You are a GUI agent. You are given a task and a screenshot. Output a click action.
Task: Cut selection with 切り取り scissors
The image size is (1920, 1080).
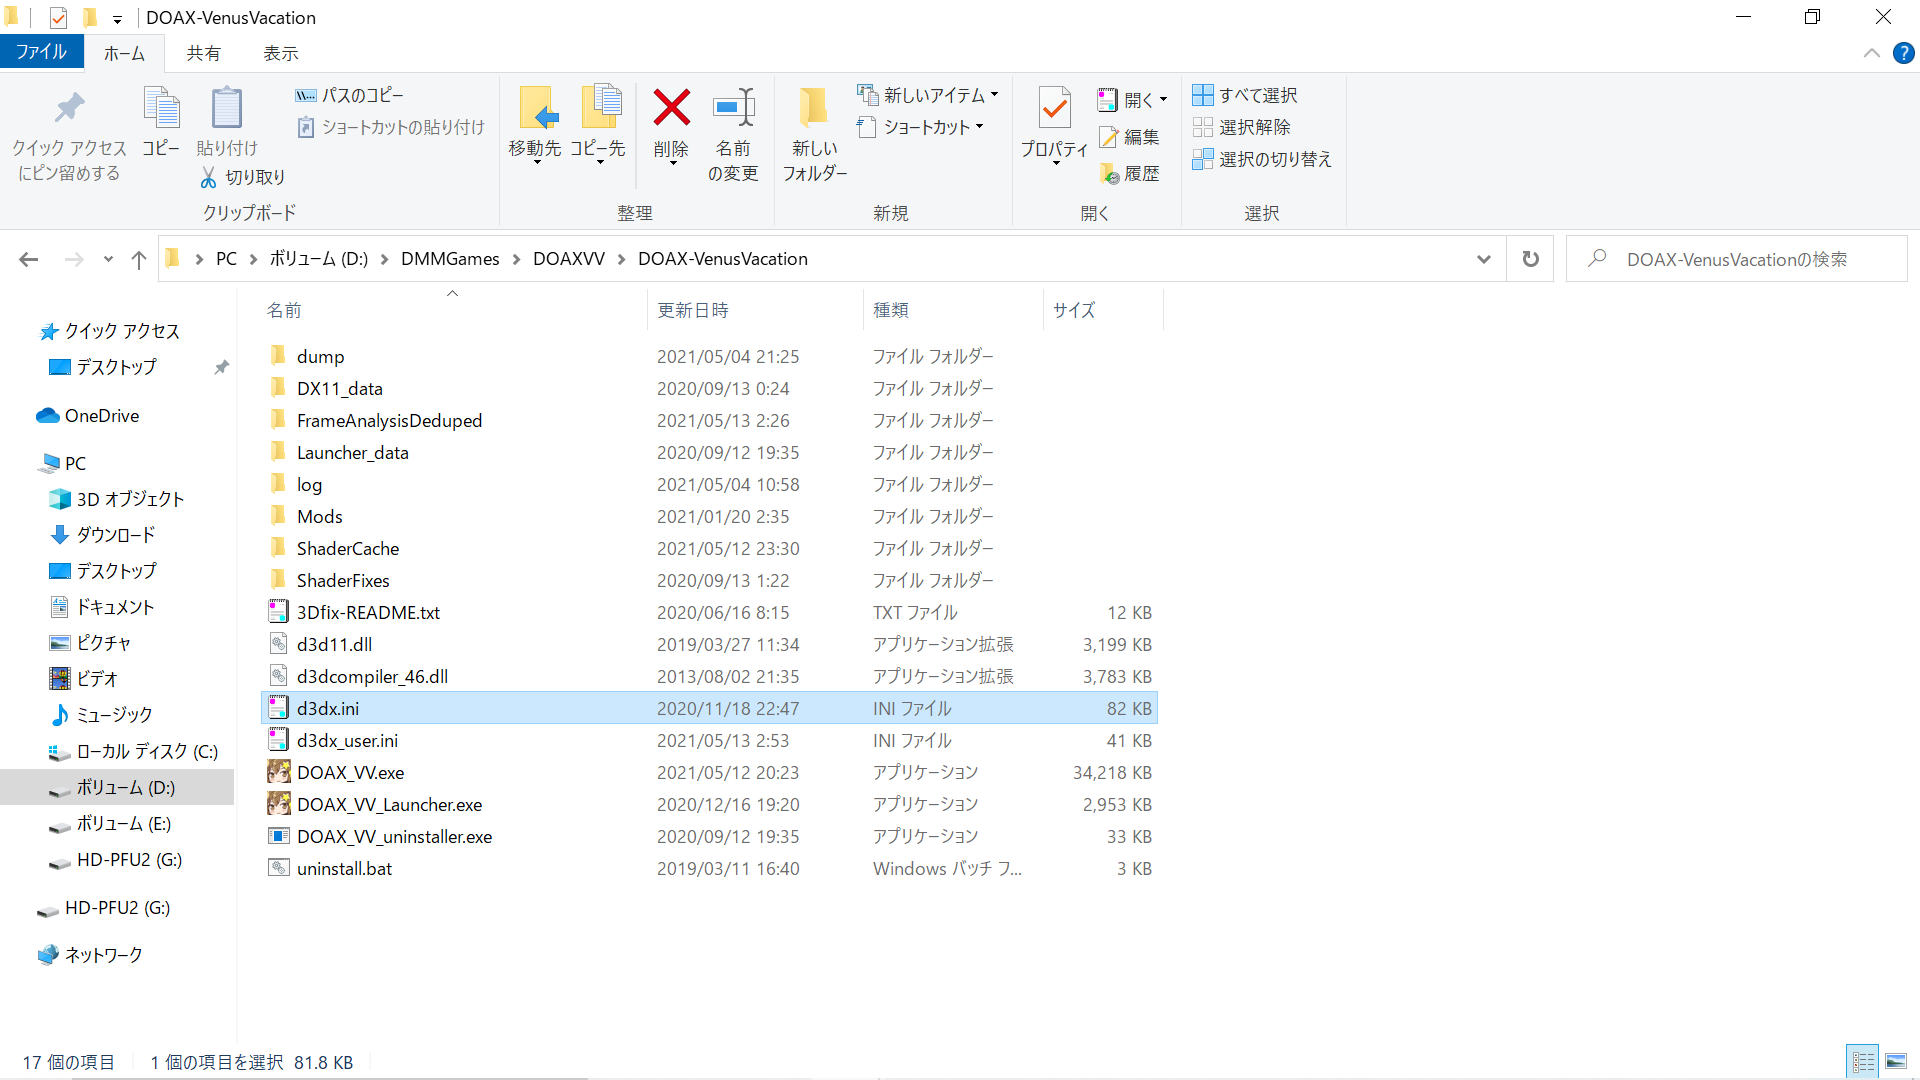pos(243,177)
